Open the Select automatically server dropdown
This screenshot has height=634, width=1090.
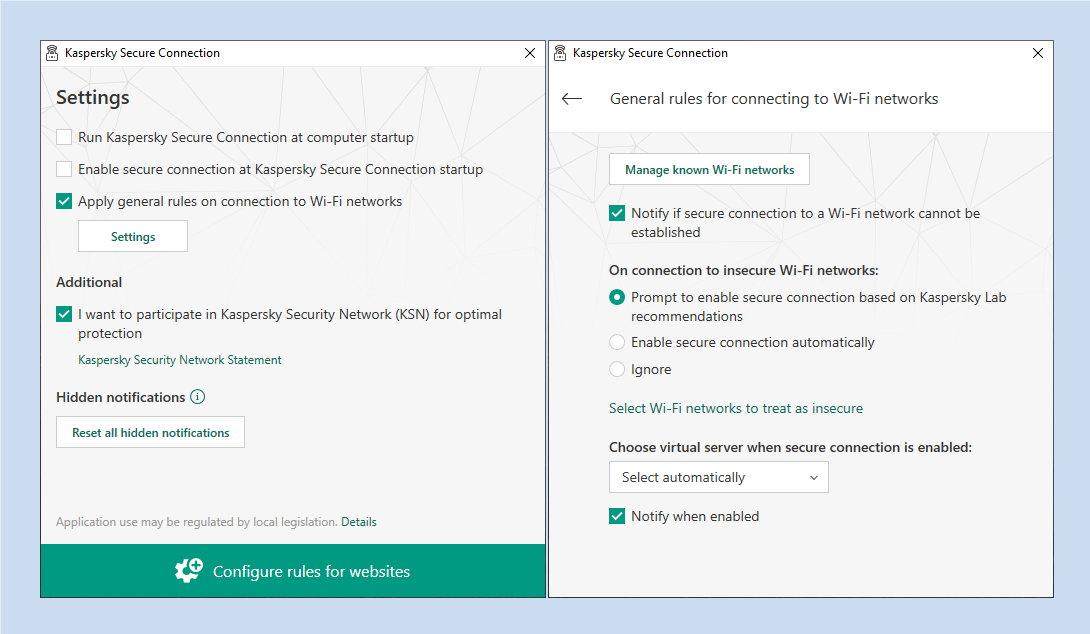point(718,477)
